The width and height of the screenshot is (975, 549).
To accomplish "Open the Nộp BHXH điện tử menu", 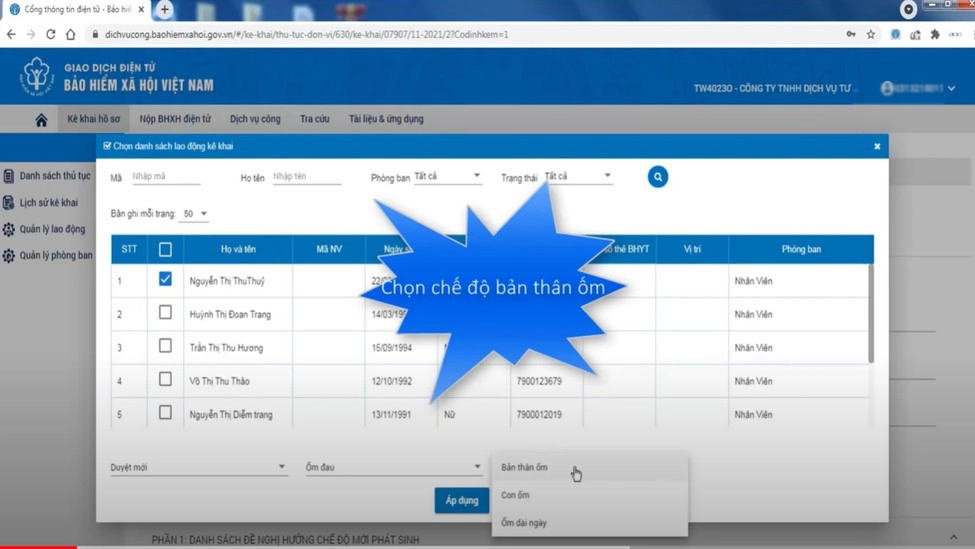I will 175,119.
